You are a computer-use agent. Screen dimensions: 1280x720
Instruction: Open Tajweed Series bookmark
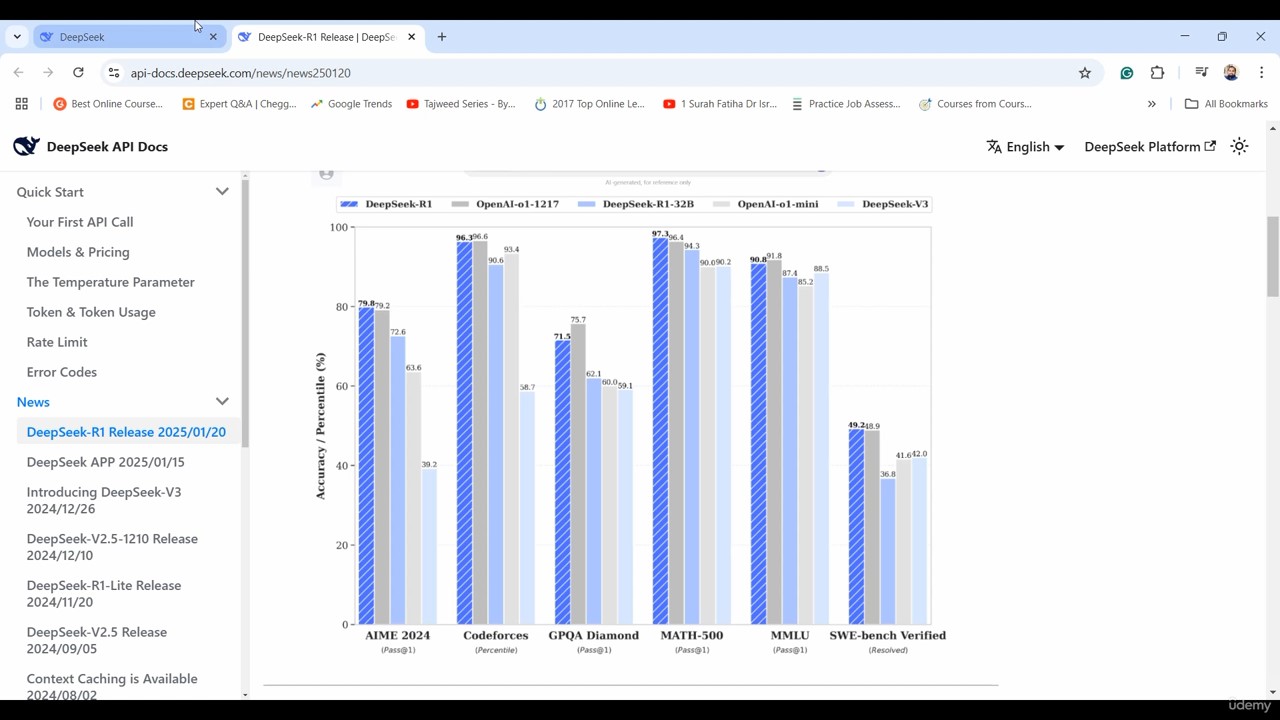(x=461, y=104)
